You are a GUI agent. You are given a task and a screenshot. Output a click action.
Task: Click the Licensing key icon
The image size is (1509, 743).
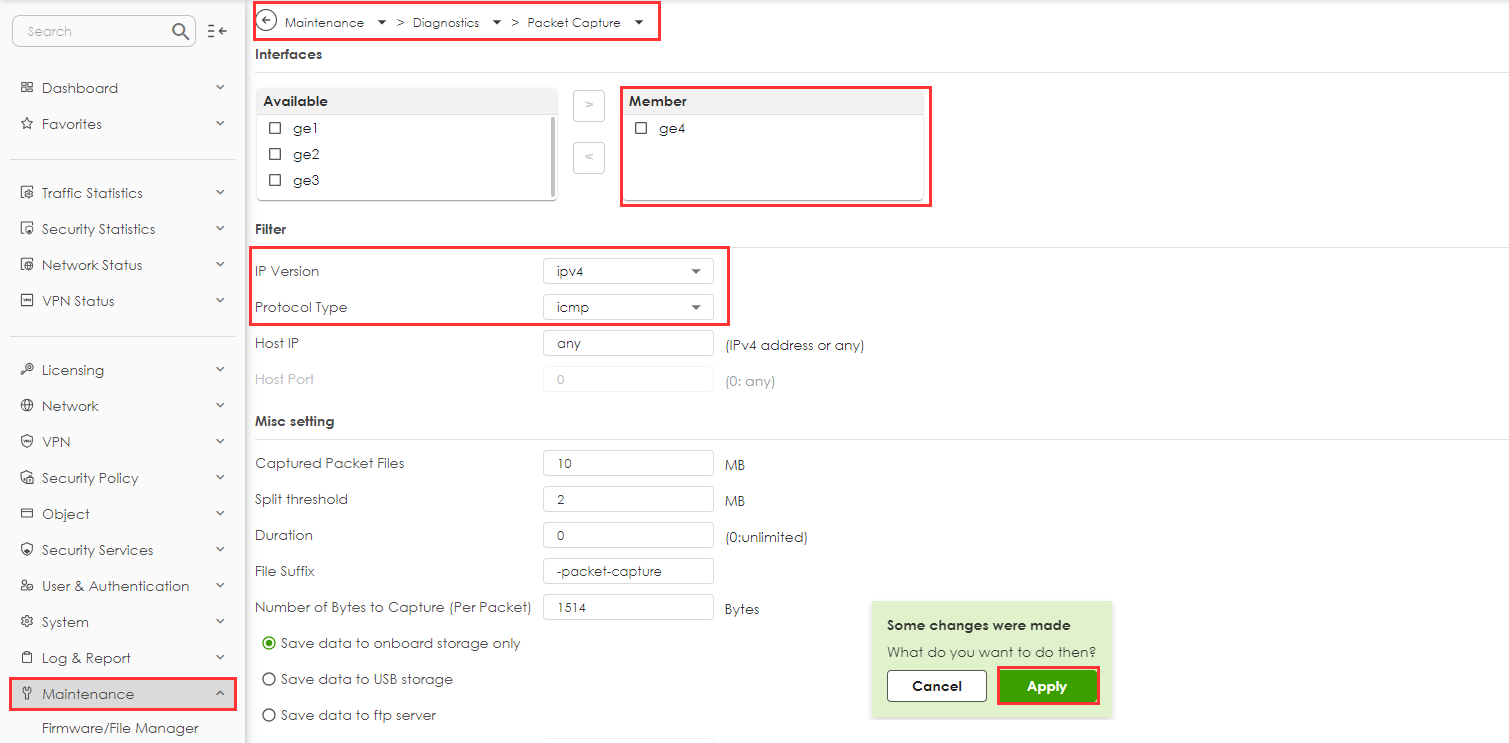(27, 370)
